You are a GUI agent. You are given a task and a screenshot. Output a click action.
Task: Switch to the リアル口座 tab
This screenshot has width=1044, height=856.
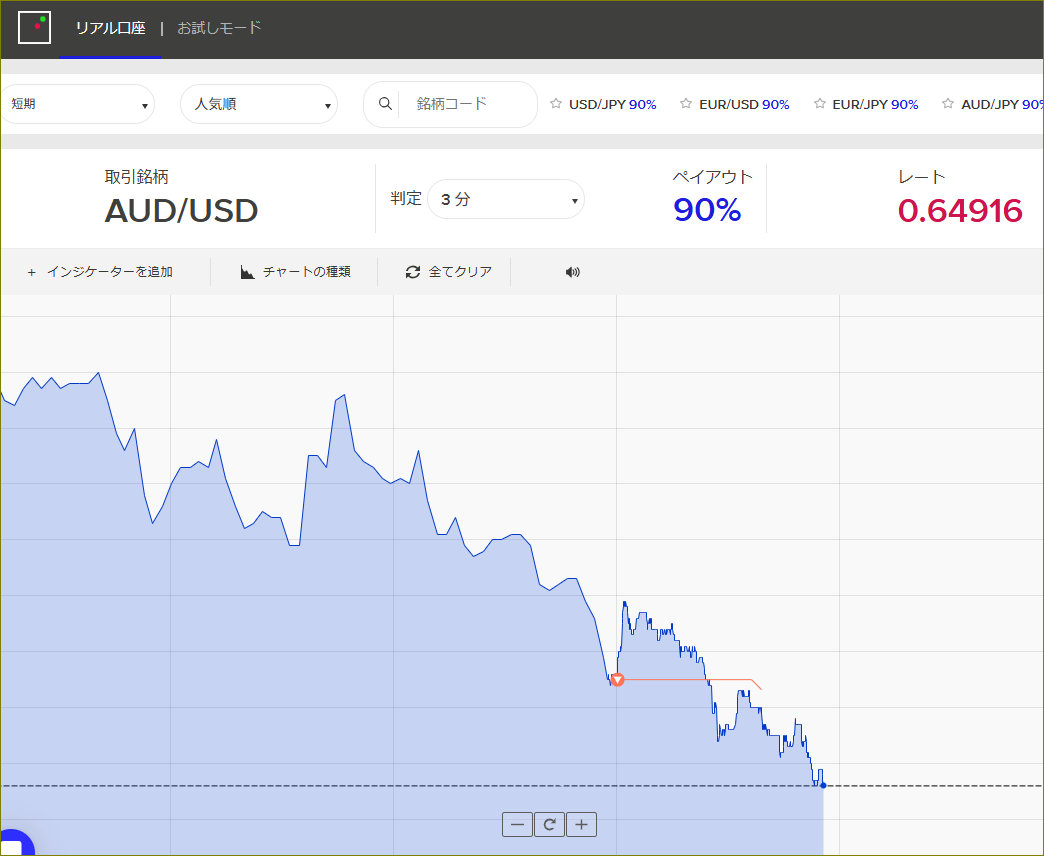coord(110,28)
